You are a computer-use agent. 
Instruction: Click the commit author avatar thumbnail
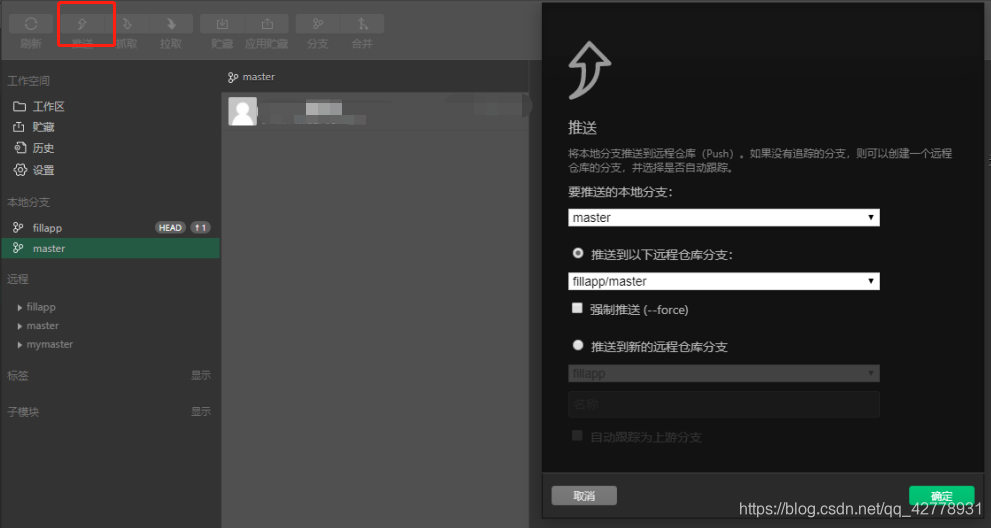pos(243,111)
